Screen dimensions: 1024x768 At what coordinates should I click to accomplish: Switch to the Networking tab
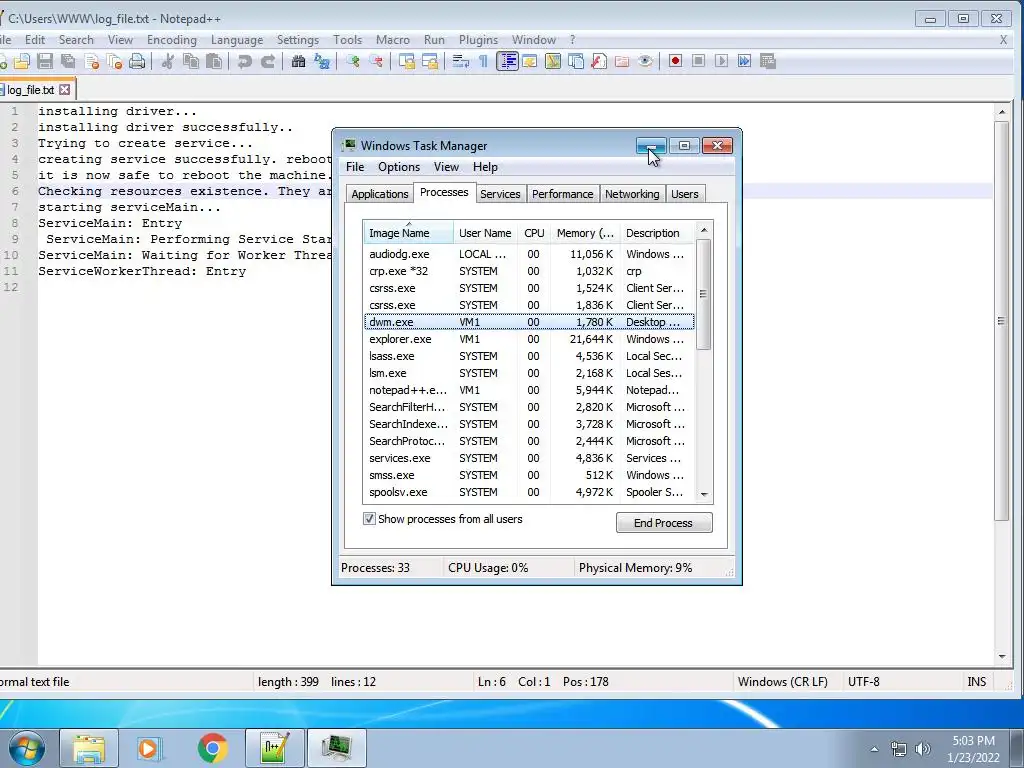[632, 194]
